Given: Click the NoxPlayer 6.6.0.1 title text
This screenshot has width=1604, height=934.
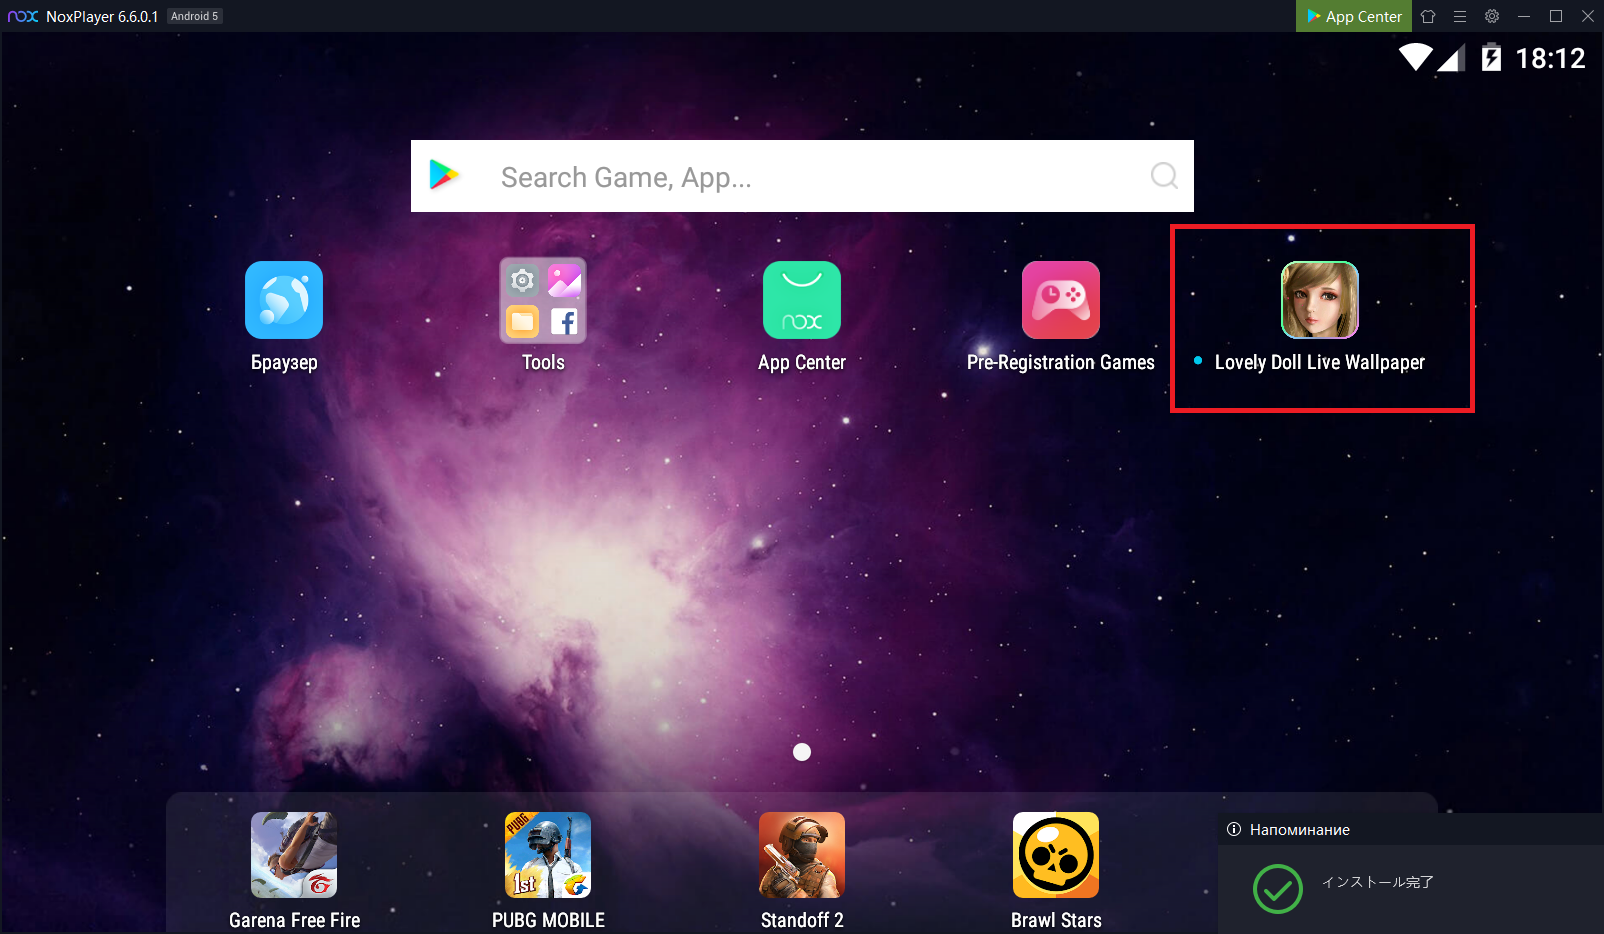Looking at the screenshot, I should [x=102, y=17].
